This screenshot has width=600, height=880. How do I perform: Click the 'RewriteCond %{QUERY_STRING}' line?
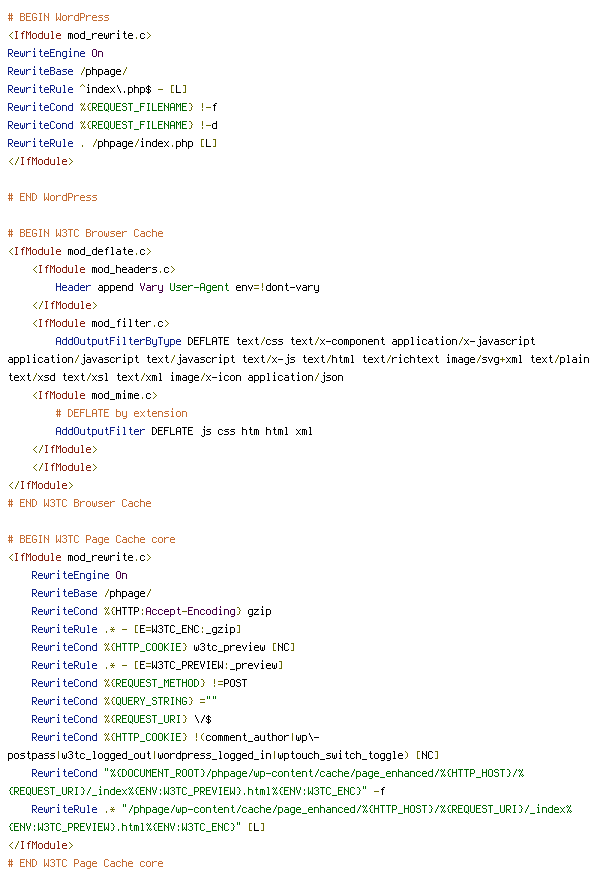(x=124, y=701)
